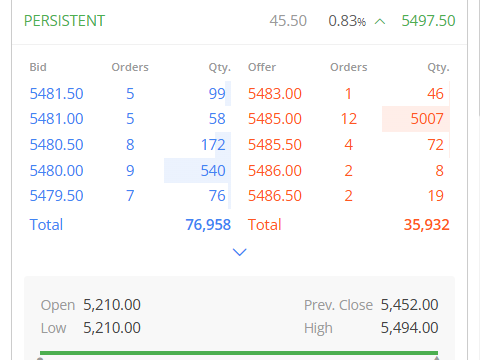Select offer price 5485.50

[275, 145]
